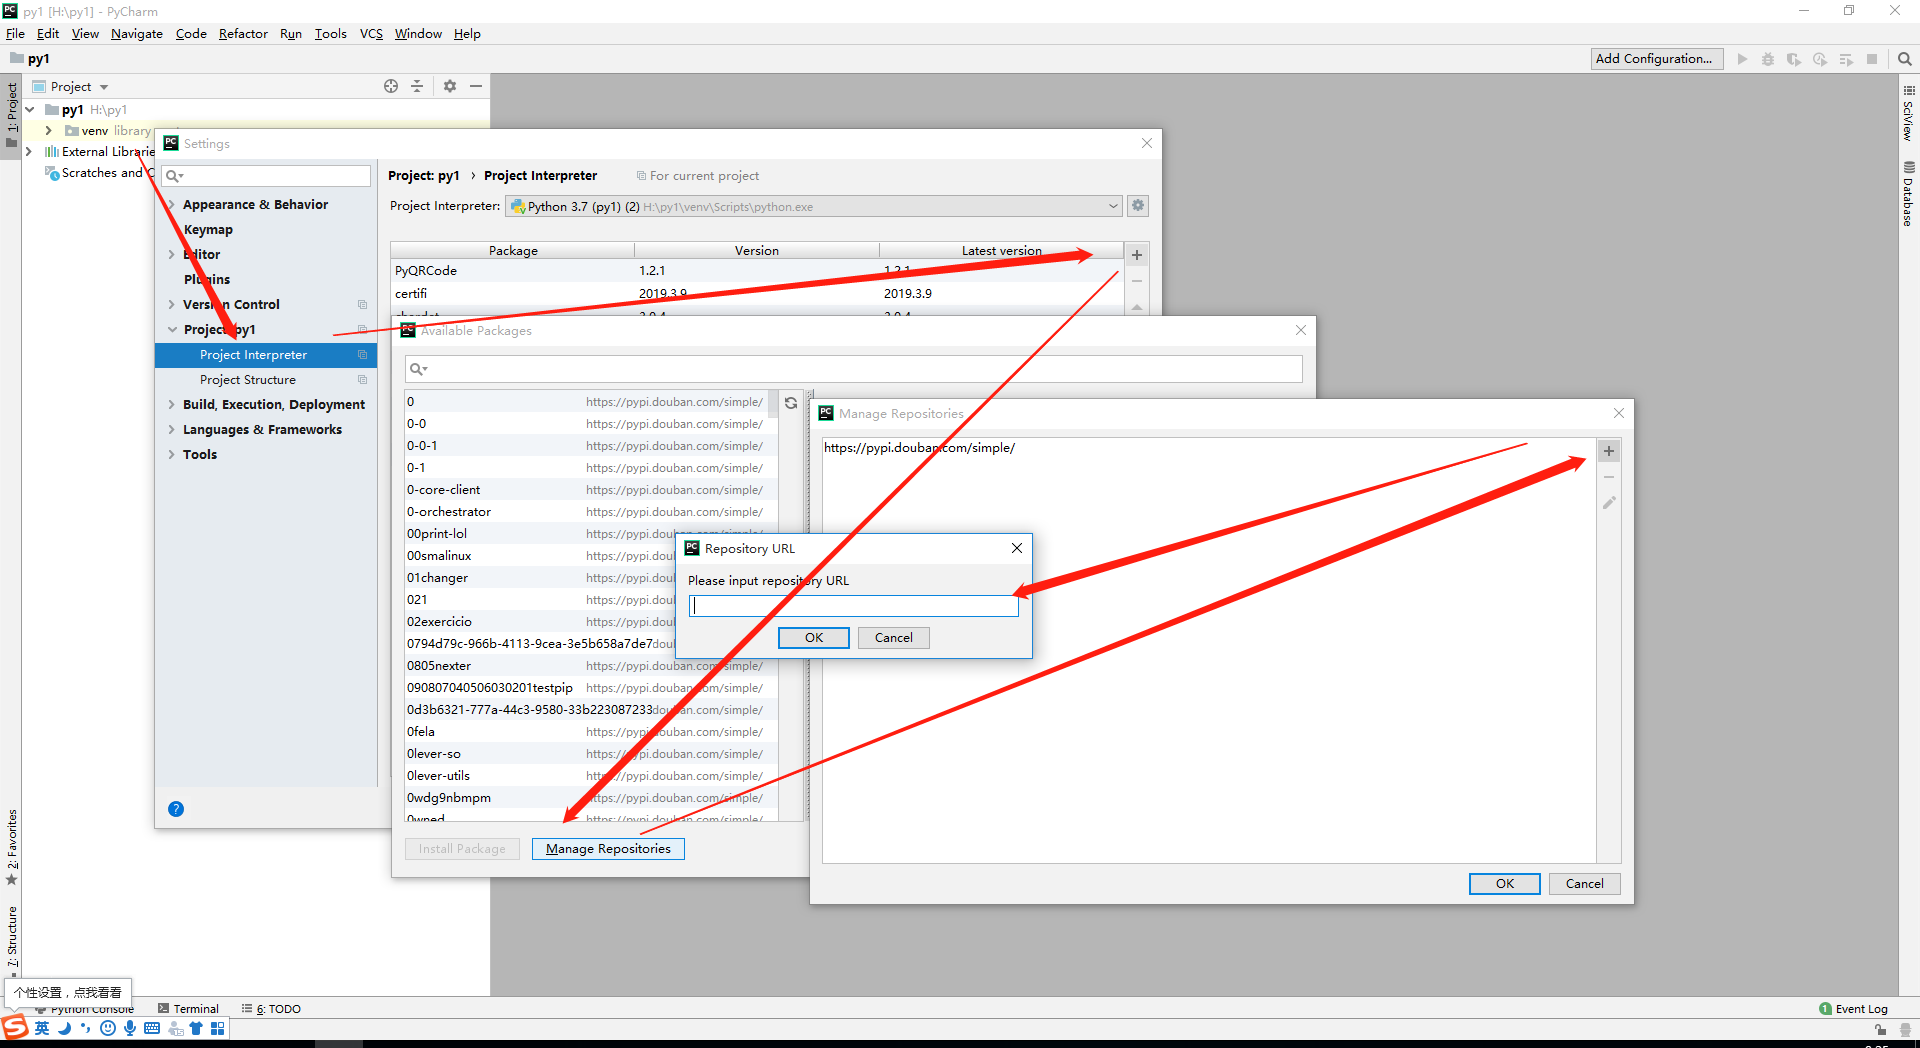Image resolution: width=1920 pixels, height=1048 pixels.
Task: Open the Tools menu
Action: click(x=330, y=33)
